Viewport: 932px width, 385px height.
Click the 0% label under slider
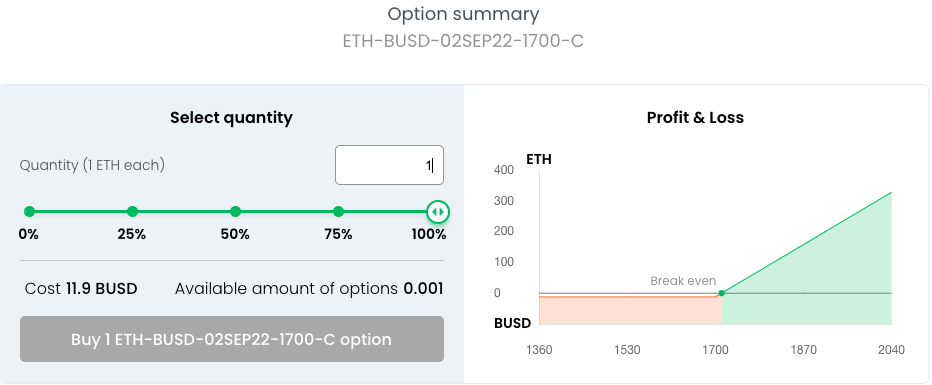coord(29,234)
